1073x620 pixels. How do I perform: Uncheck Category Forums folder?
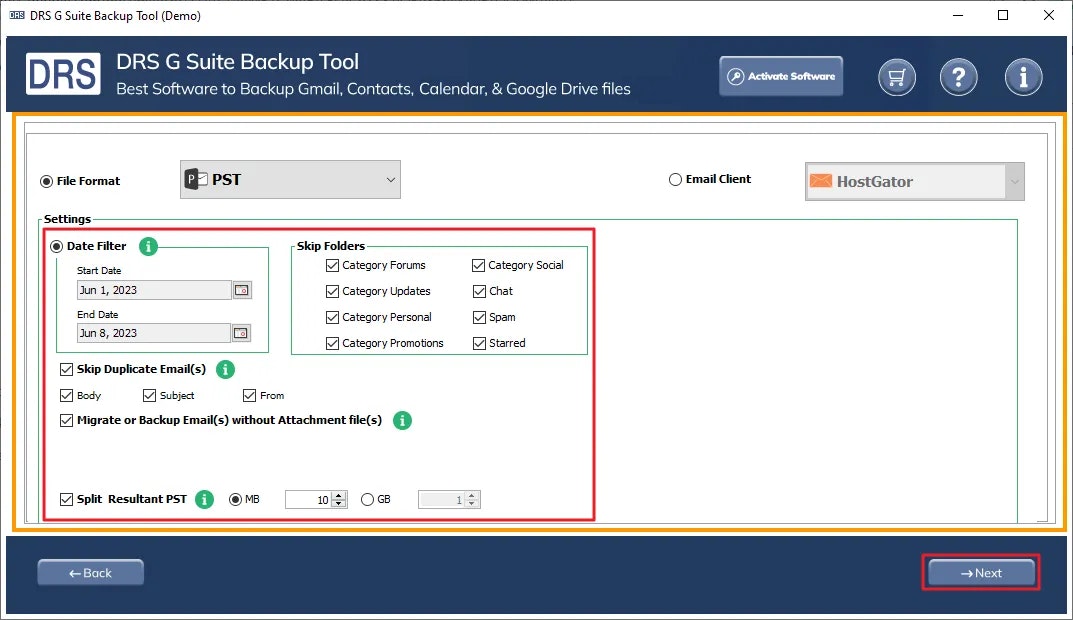(x=333, y=266)
